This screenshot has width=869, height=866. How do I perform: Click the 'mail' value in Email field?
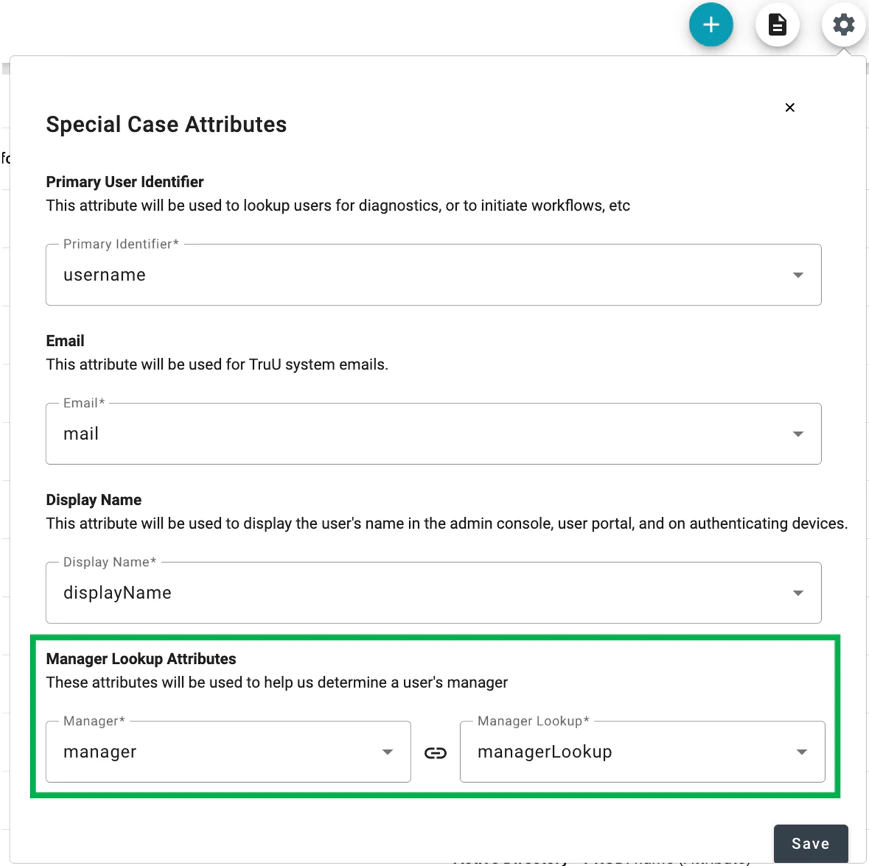(81, 434)
